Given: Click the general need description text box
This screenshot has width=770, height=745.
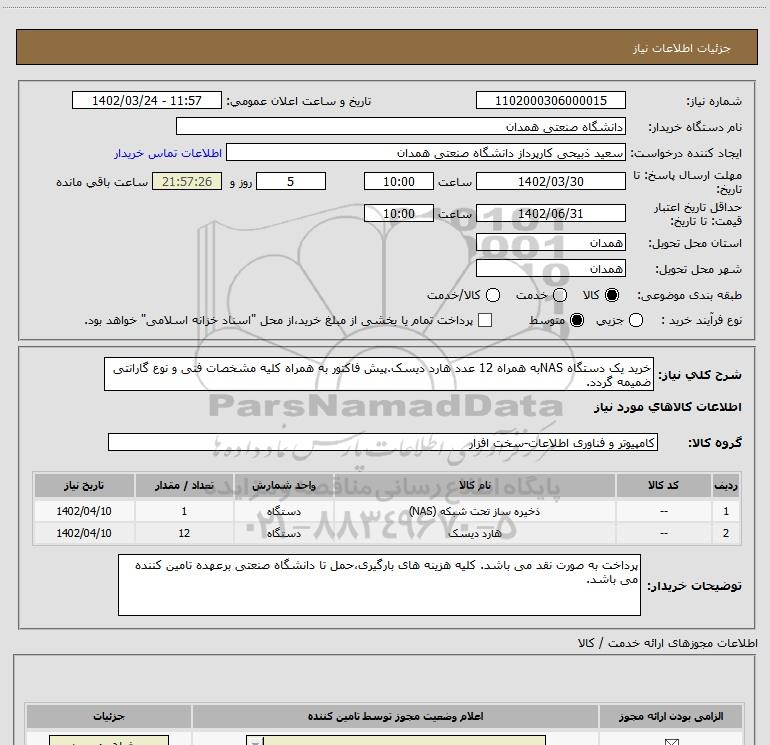Looking at the screenshot, I should (x=379, y=374).
